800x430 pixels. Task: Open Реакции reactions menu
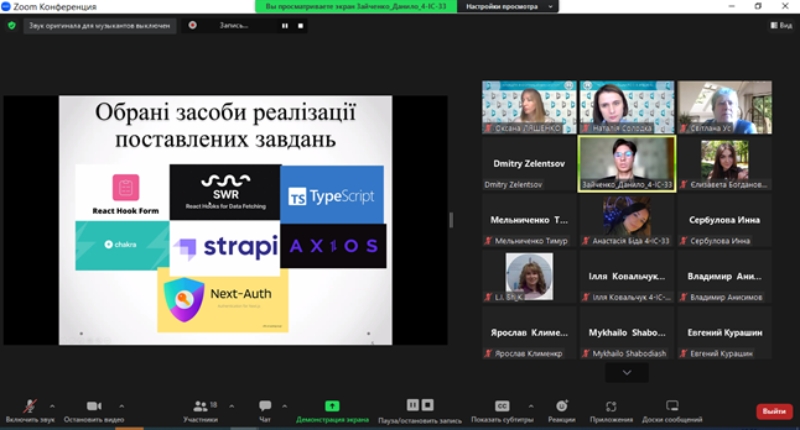562,411
